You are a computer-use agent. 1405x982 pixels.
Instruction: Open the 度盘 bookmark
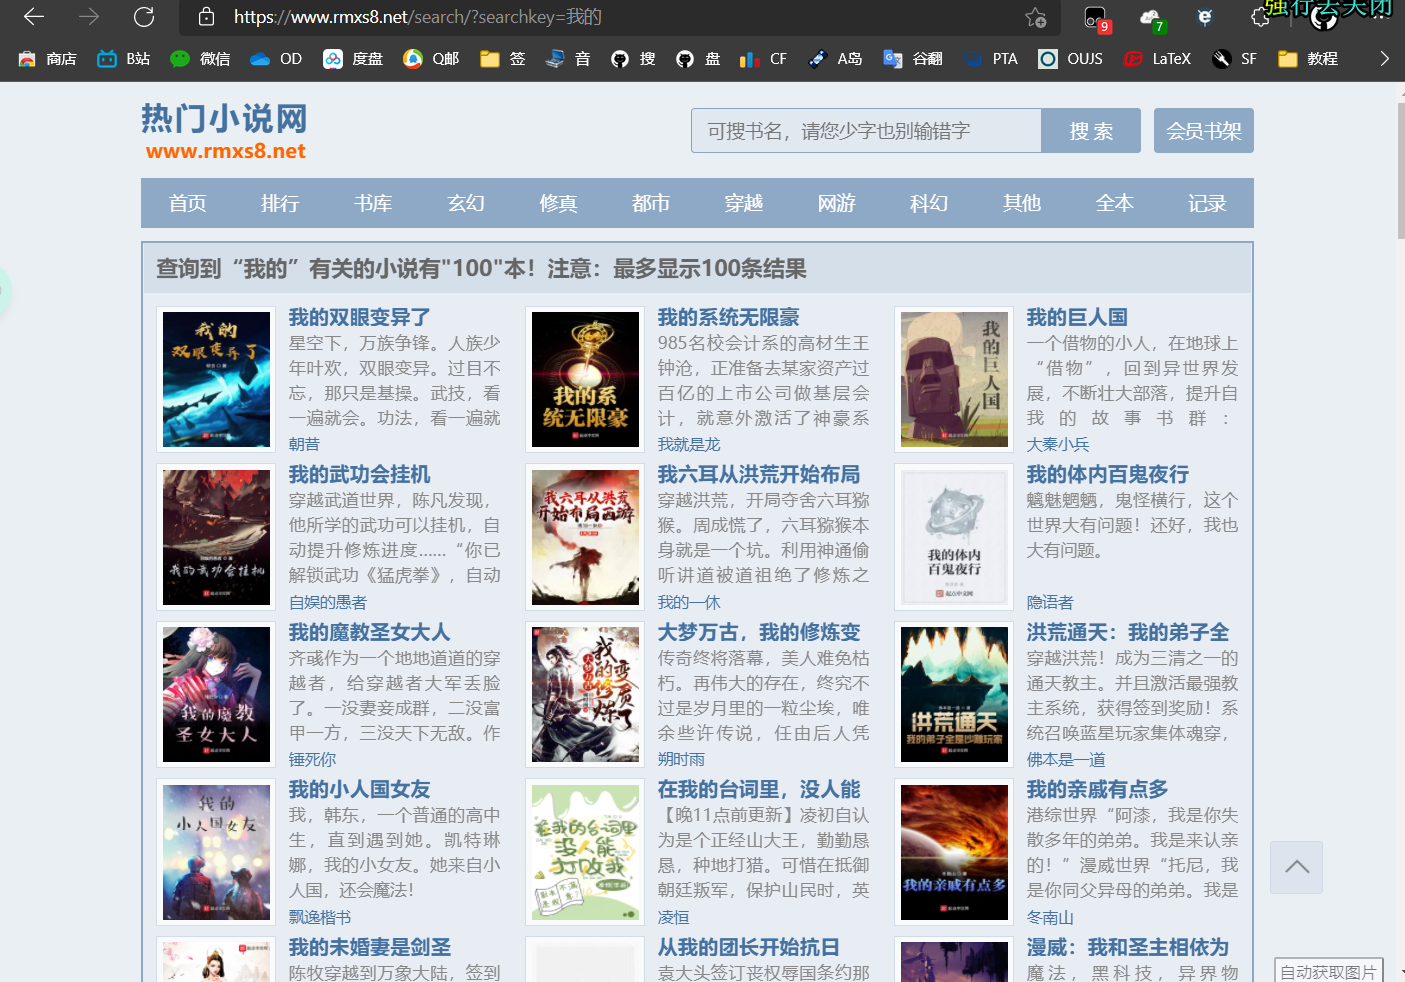[352, 58]
